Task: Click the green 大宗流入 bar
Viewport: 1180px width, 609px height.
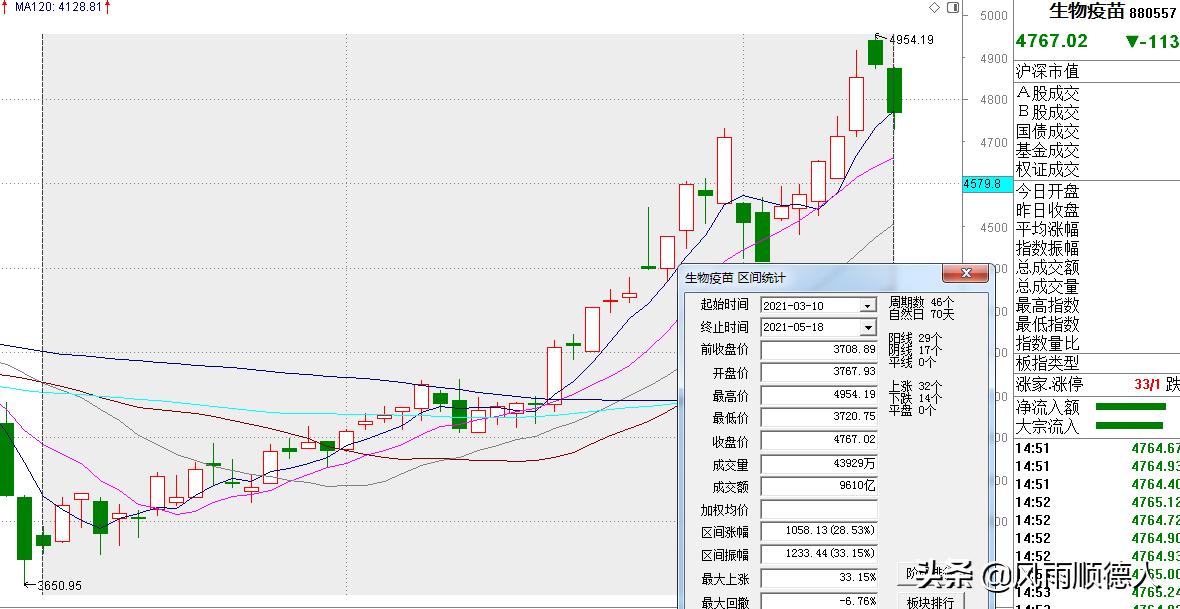Action: [1130, 425]
